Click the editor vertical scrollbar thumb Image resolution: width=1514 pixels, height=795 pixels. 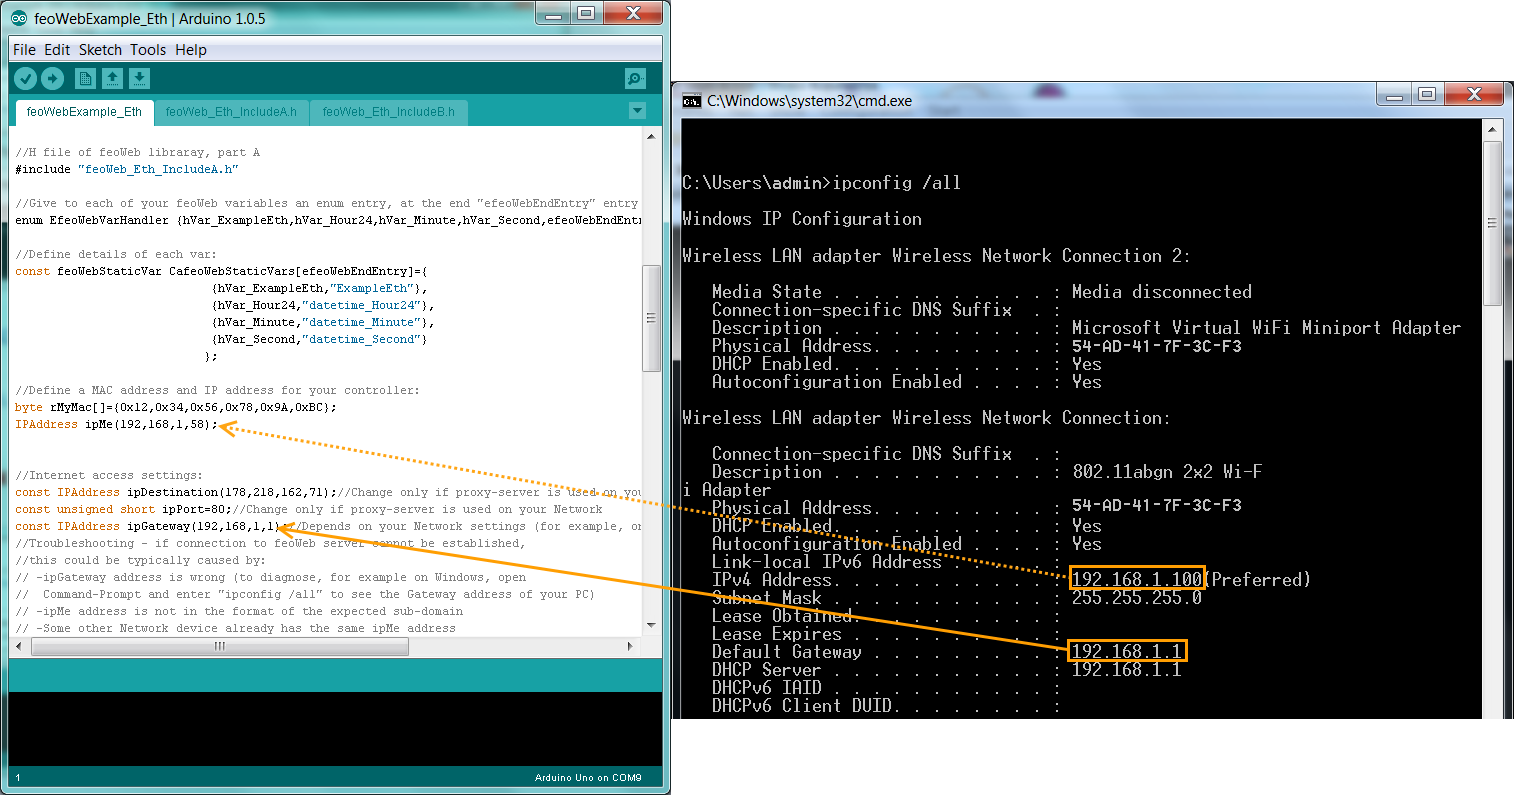click(x=651, y=318)
